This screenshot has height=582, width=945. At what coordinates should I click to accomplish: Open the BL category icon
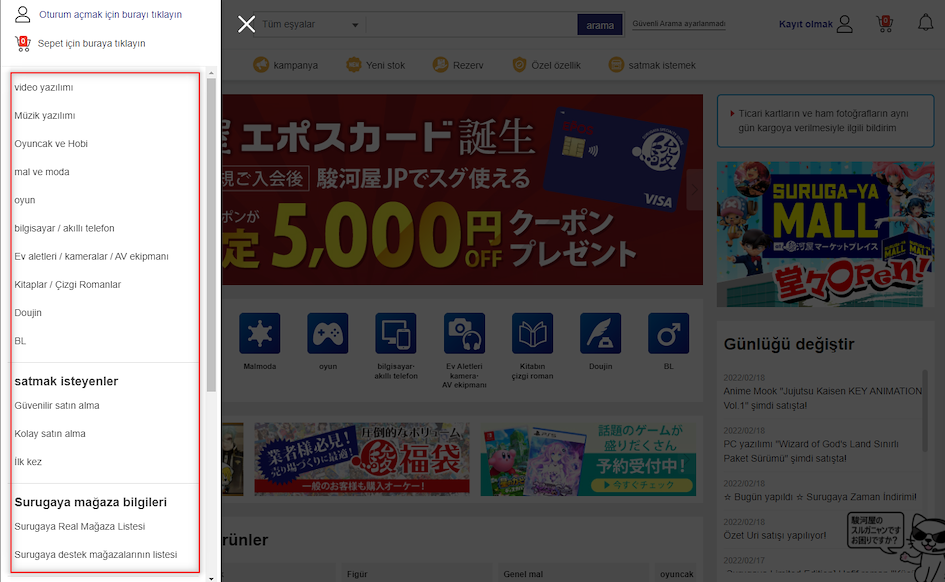point(668,333)
